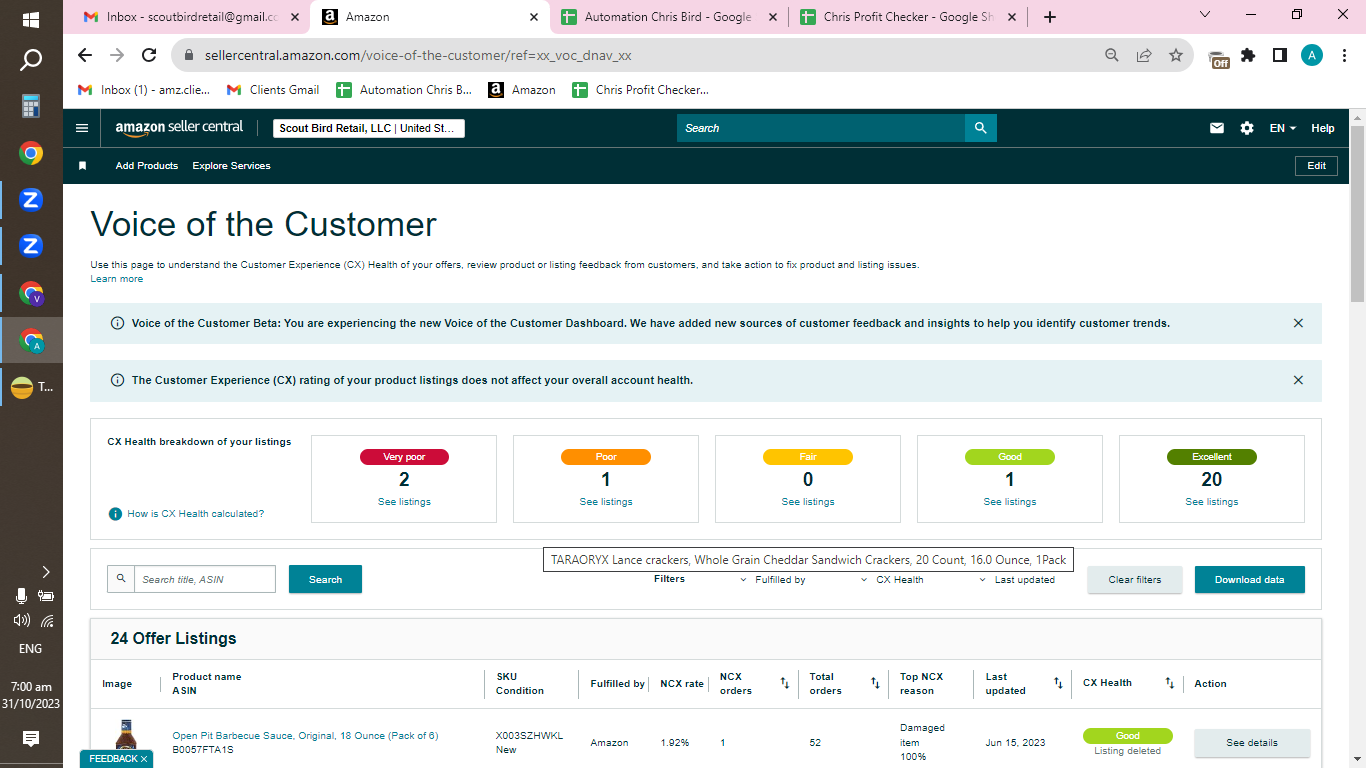This screenshot has height=768, width=1366.
Task: Open taskbar Chrome with purple V badge
Action: tap(31, 293)
